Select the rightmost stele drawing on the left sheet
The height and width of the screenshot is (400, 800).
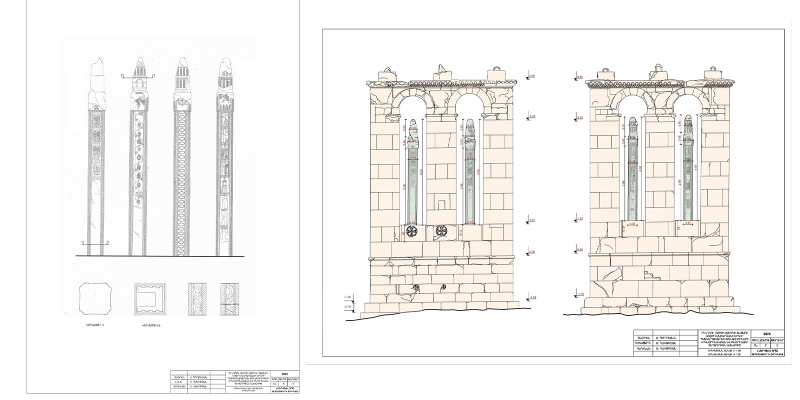coord(225,160)
